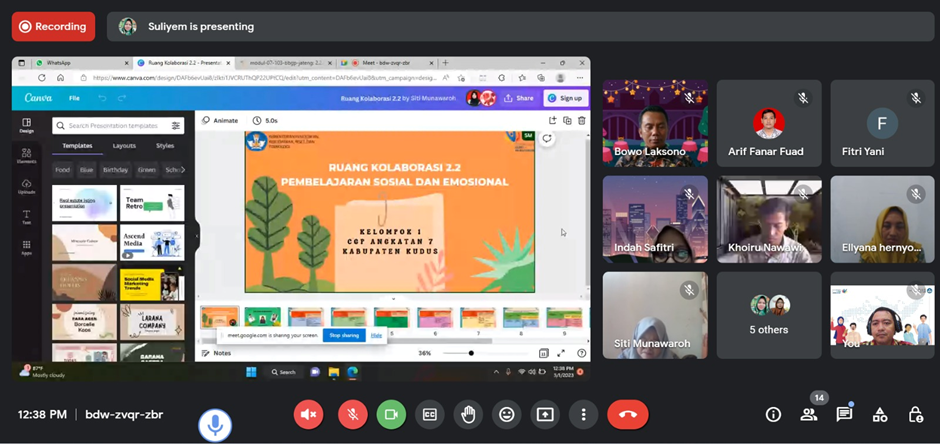
Task: Raise hand in the meeting
Action: click(x=468, y=415)
